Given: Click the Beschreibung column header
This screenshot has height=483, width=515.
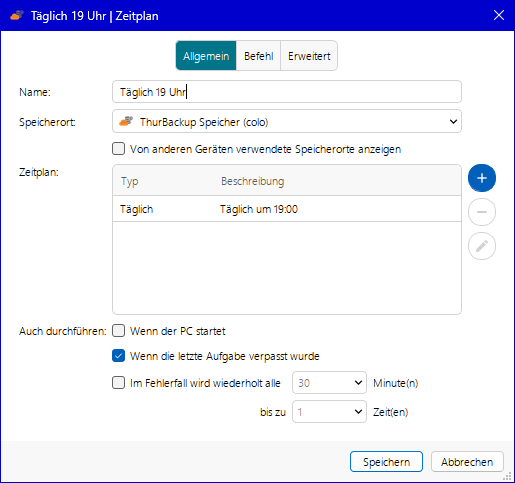Looking at the screenshot, I should point(253,181).
